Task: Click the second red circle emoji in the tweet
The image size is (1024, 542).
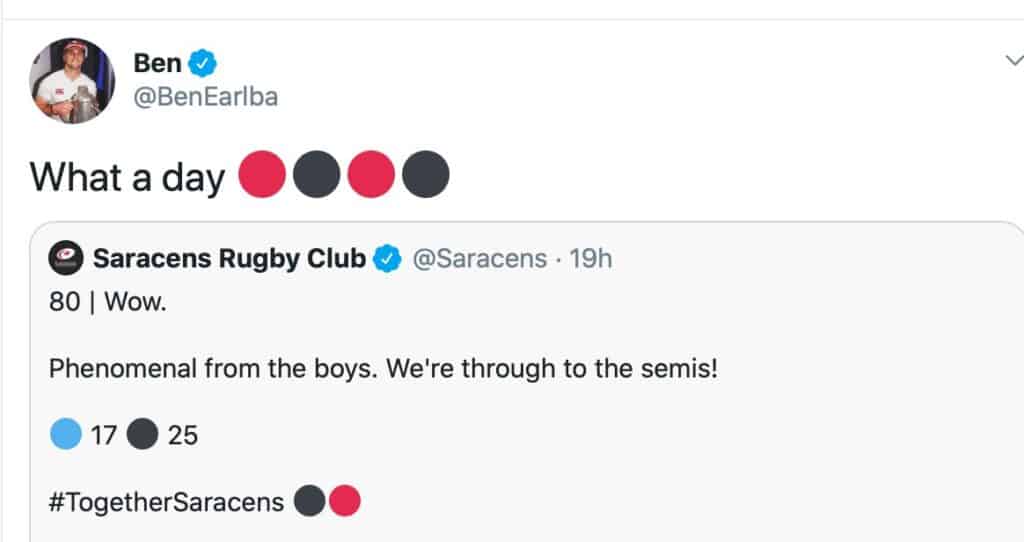Action: pyautogui.click(x=371, y=174)
